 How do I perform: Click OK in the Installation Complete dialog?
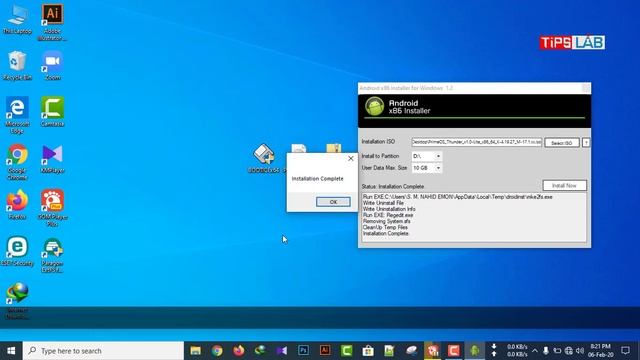click(x=333, y=202)
